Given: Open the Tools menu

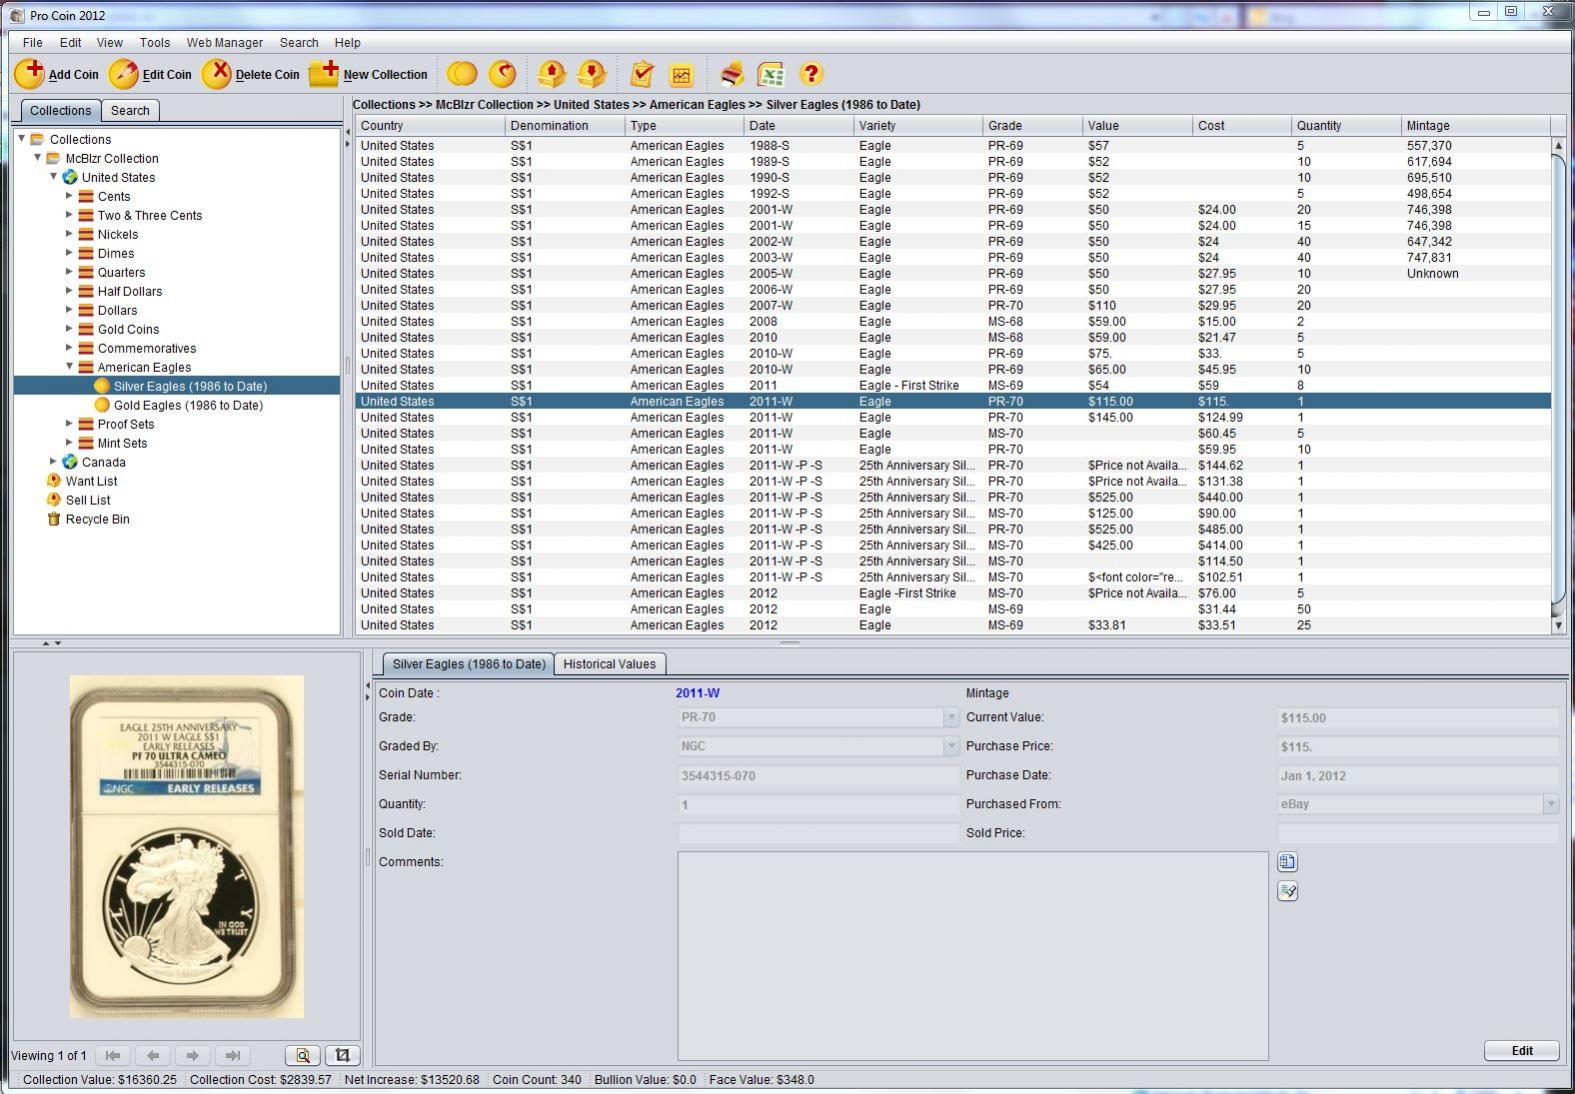Looking at the screenshot, I should click(154, 43).
